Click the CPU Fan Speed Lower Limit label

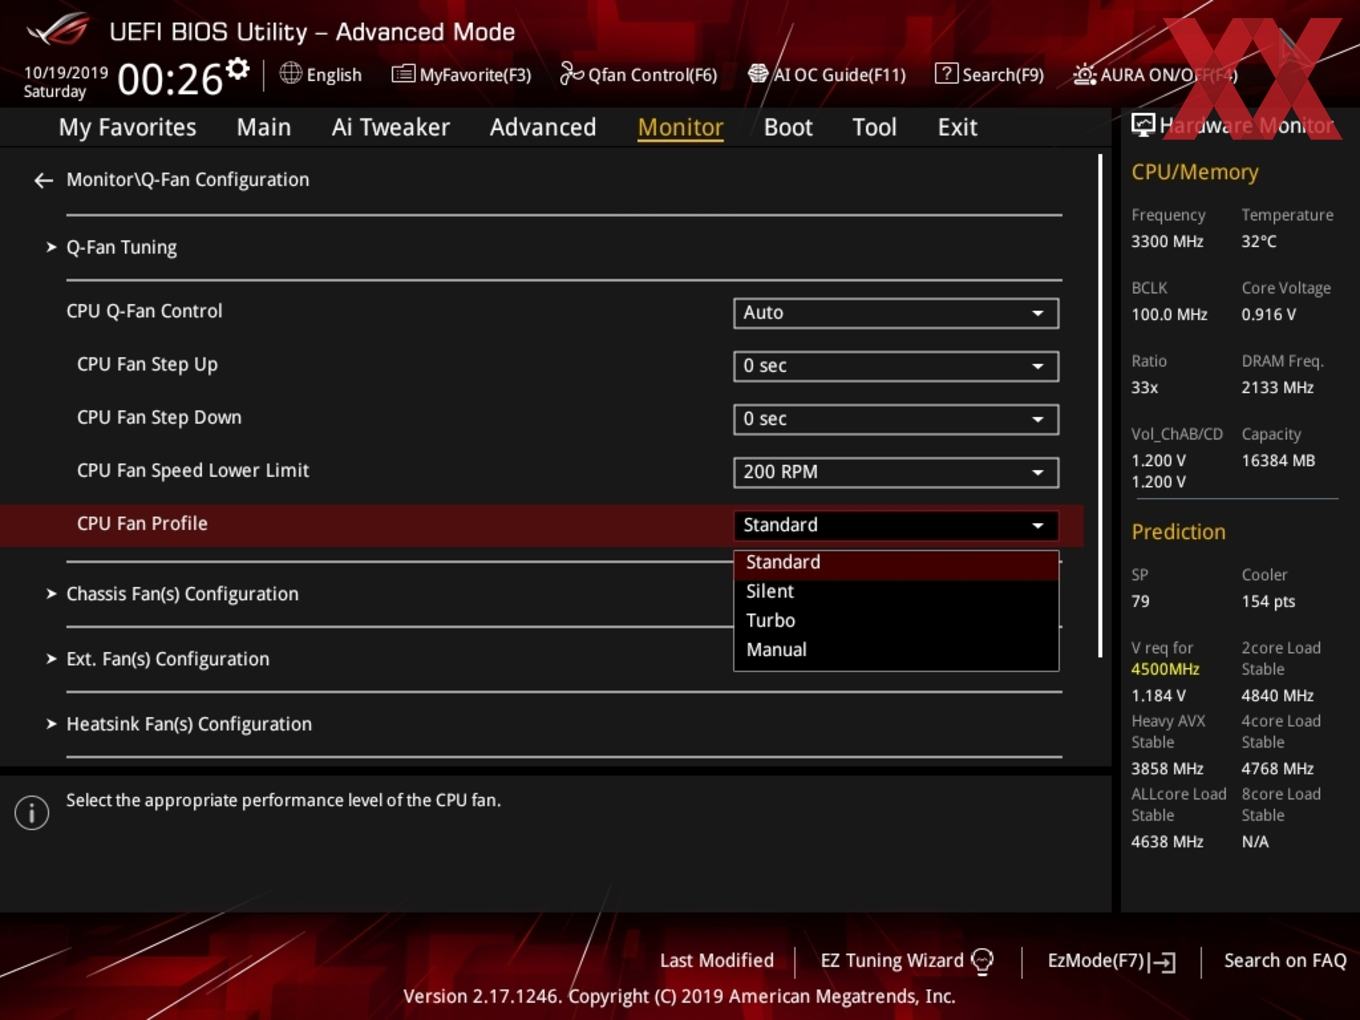point(193,471)
